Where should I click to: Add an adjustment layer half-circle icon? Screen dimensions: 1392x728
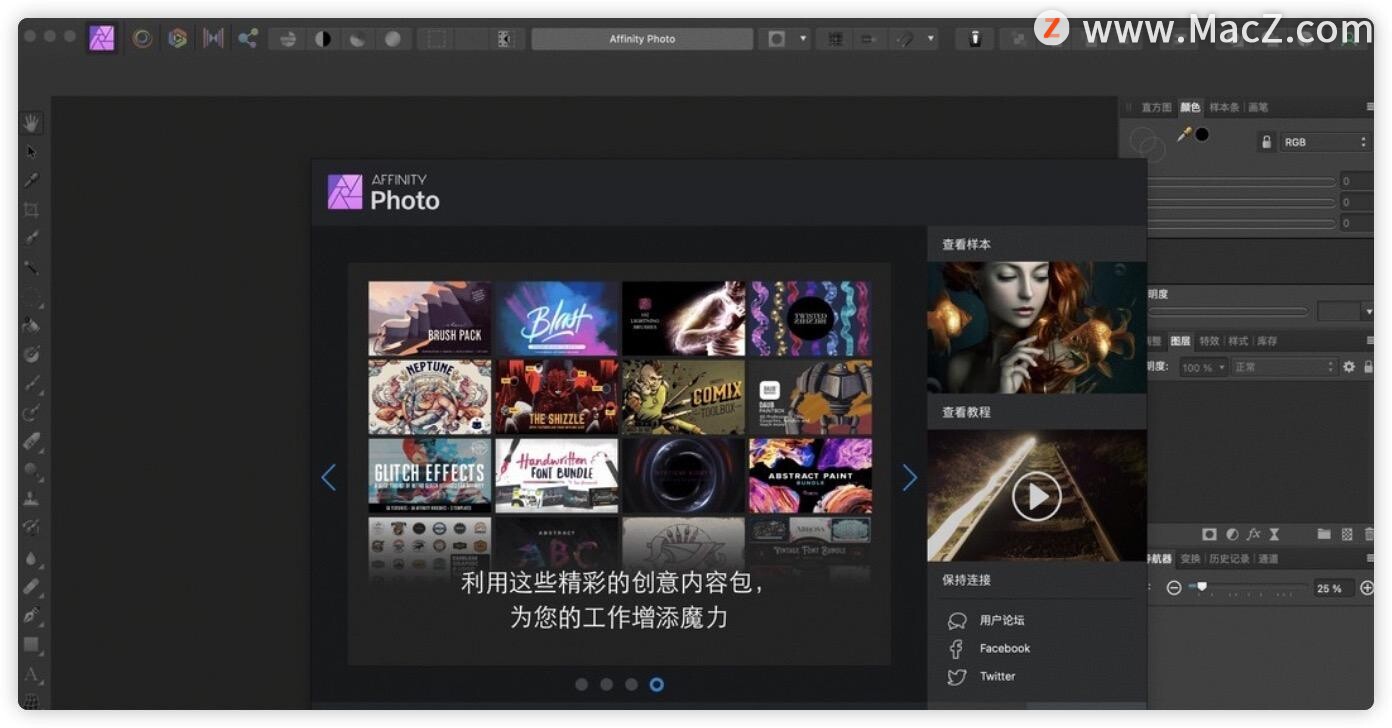1232,535
